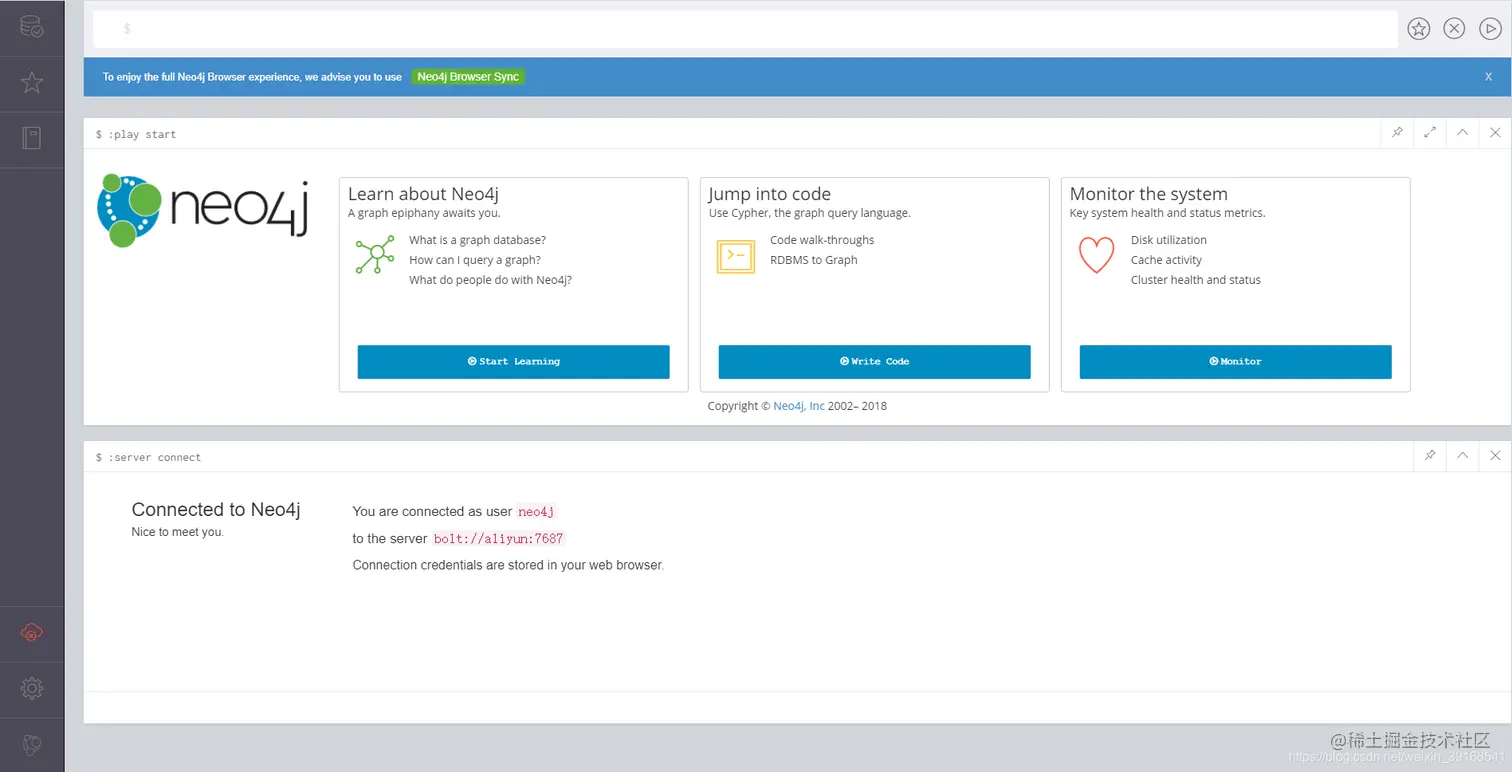Pin the :server connect frame
The width and height of the screenshot is (1512, 772).
(x=1430, y=456)
